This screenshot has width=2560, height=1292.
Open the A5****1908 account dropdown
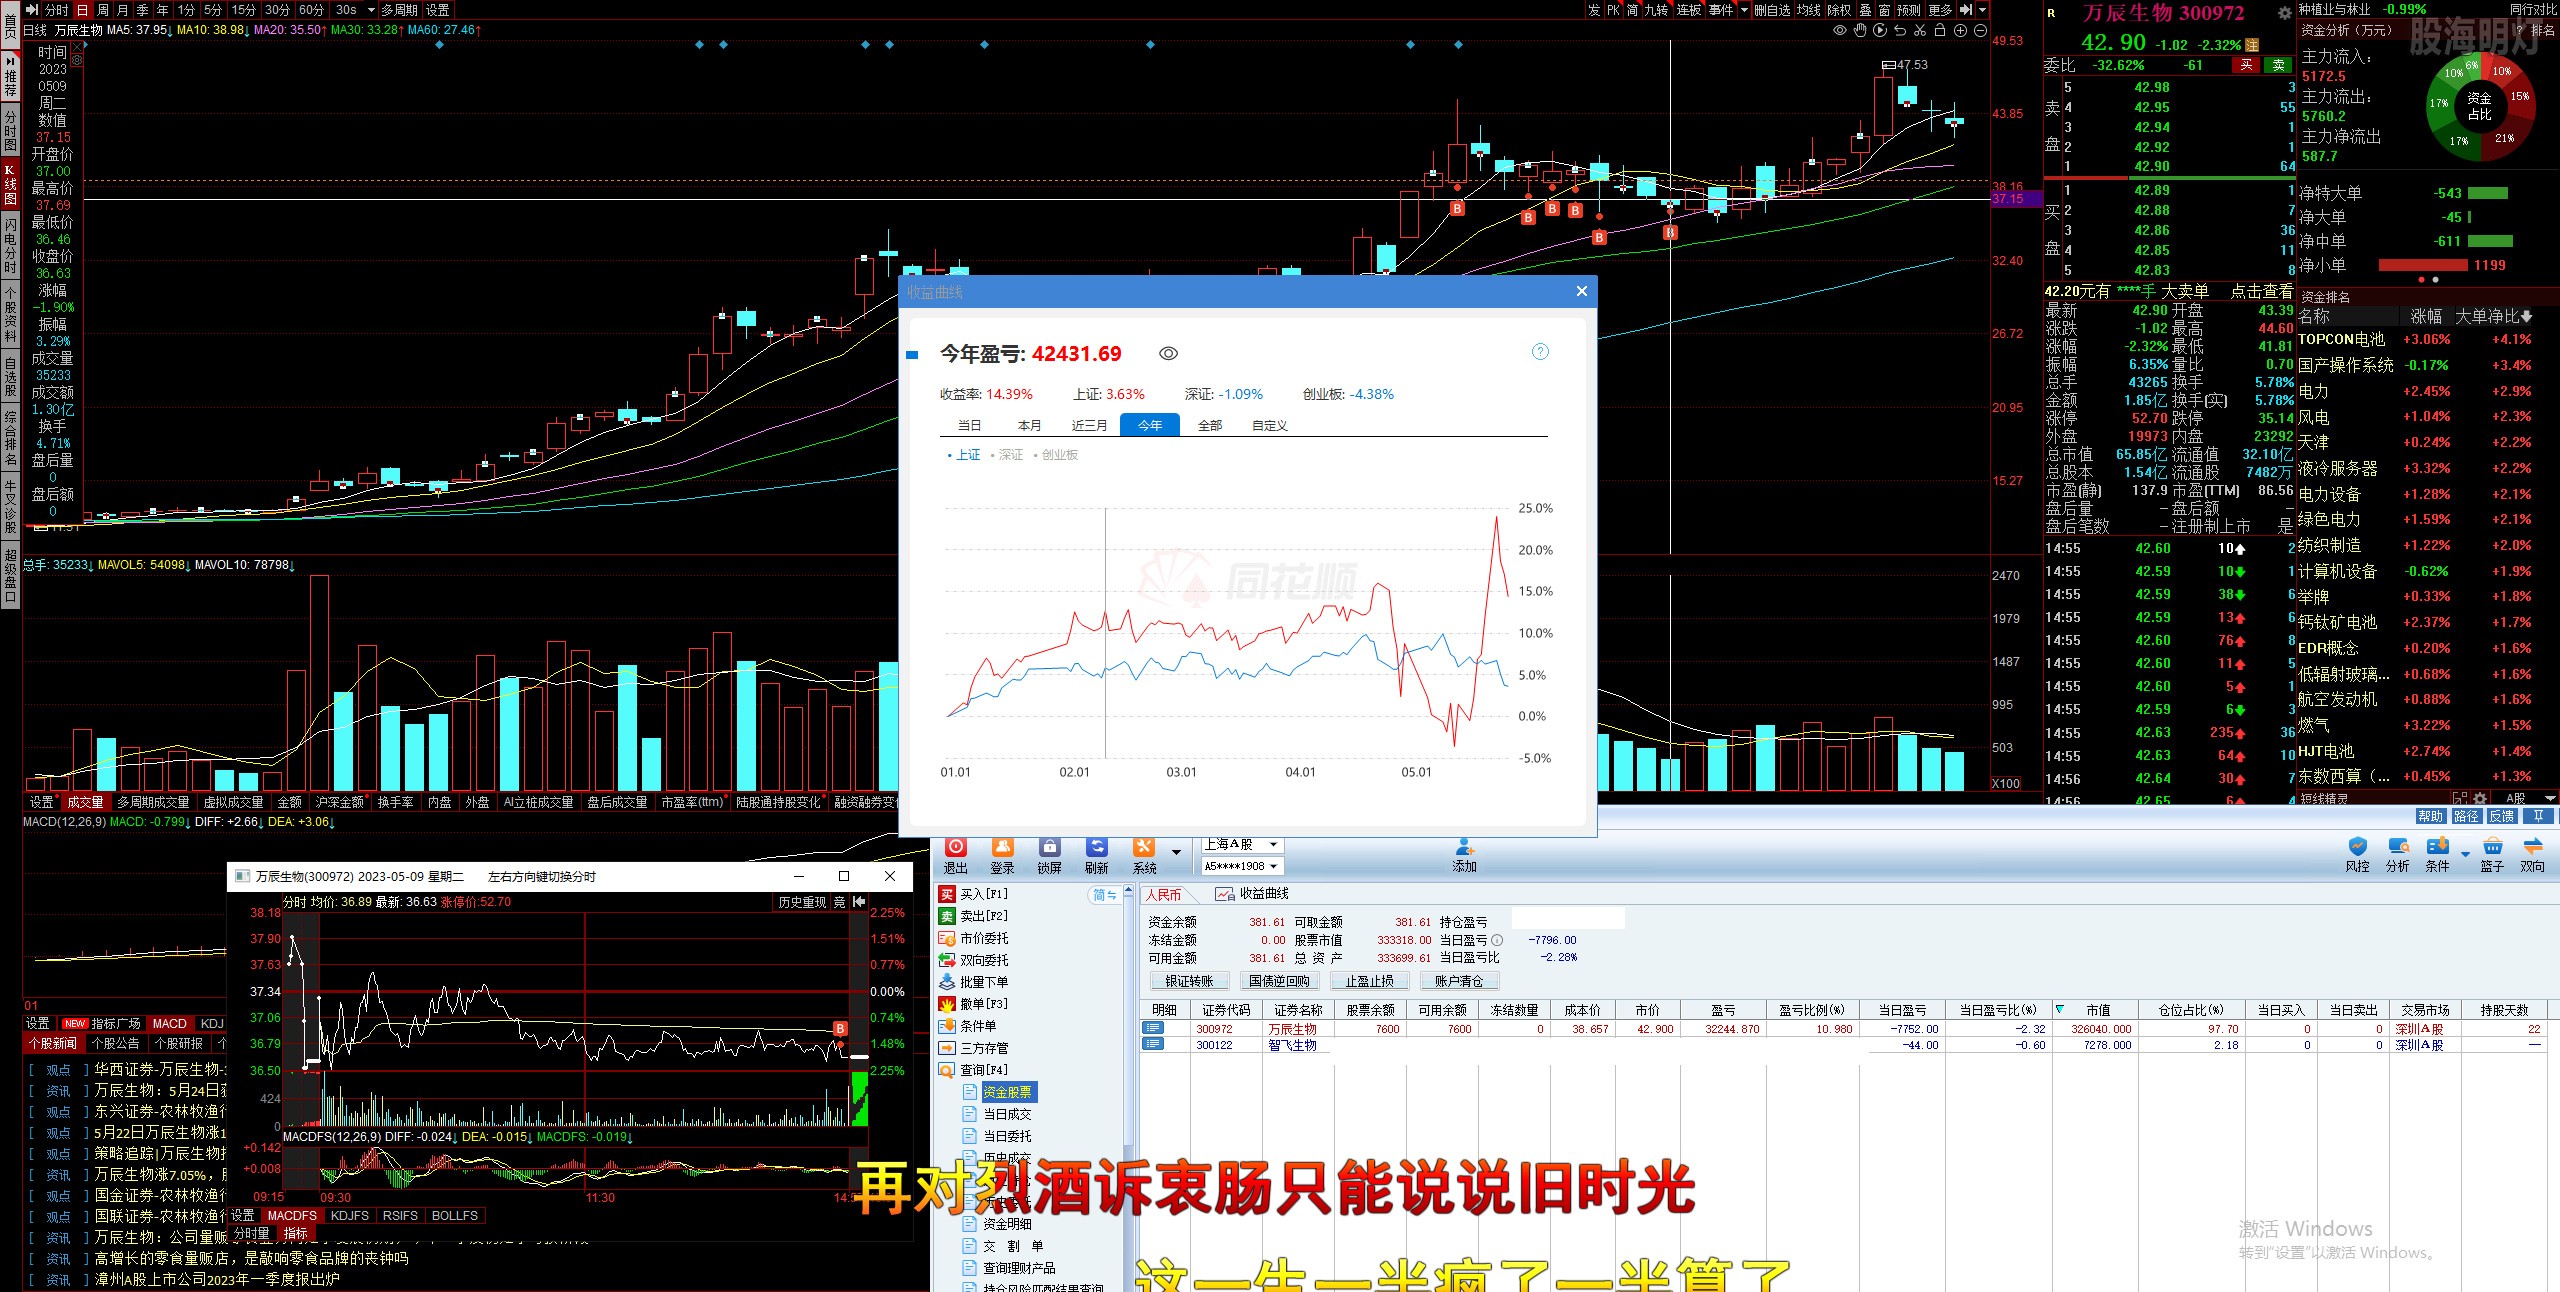click(1241, 866)
